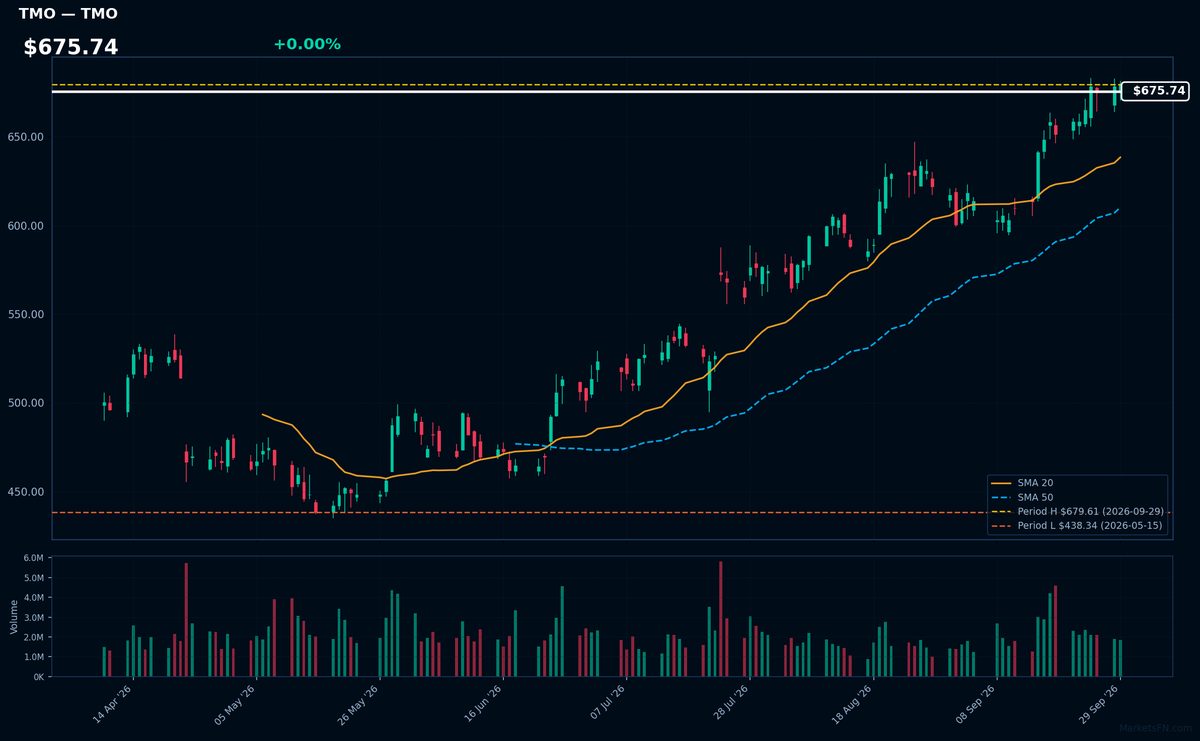Screen dimensions: 1200x741
Task: Click the 16 Jun '26 date label
Action: pos(483,705)
